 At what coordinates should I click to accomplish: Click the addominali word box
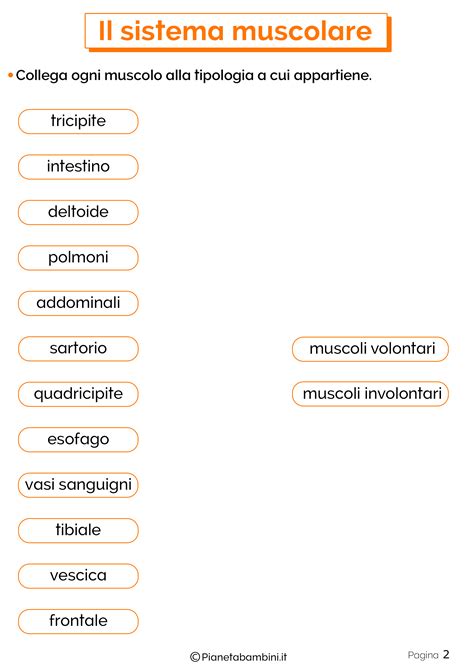pyautogui.click(x=78, y=303)
